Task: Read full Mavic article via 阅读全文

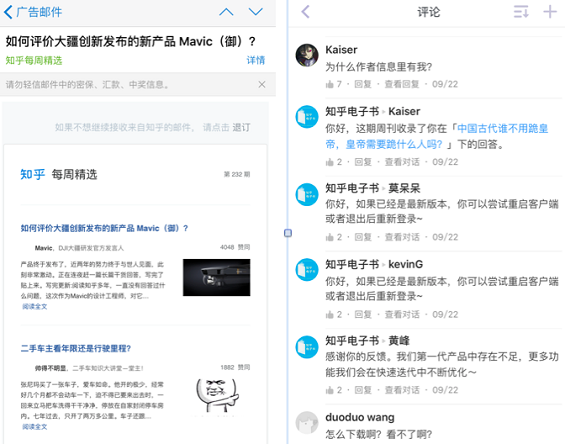Action: coord(35,306)
